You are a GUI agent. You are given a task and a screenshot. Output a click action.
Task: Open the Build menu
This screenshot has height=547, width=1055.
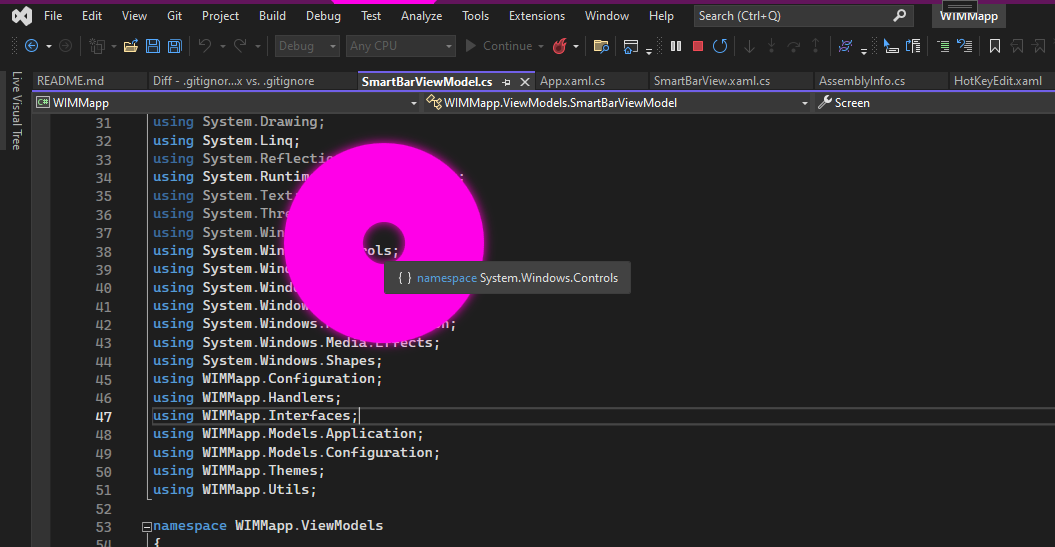272,15
